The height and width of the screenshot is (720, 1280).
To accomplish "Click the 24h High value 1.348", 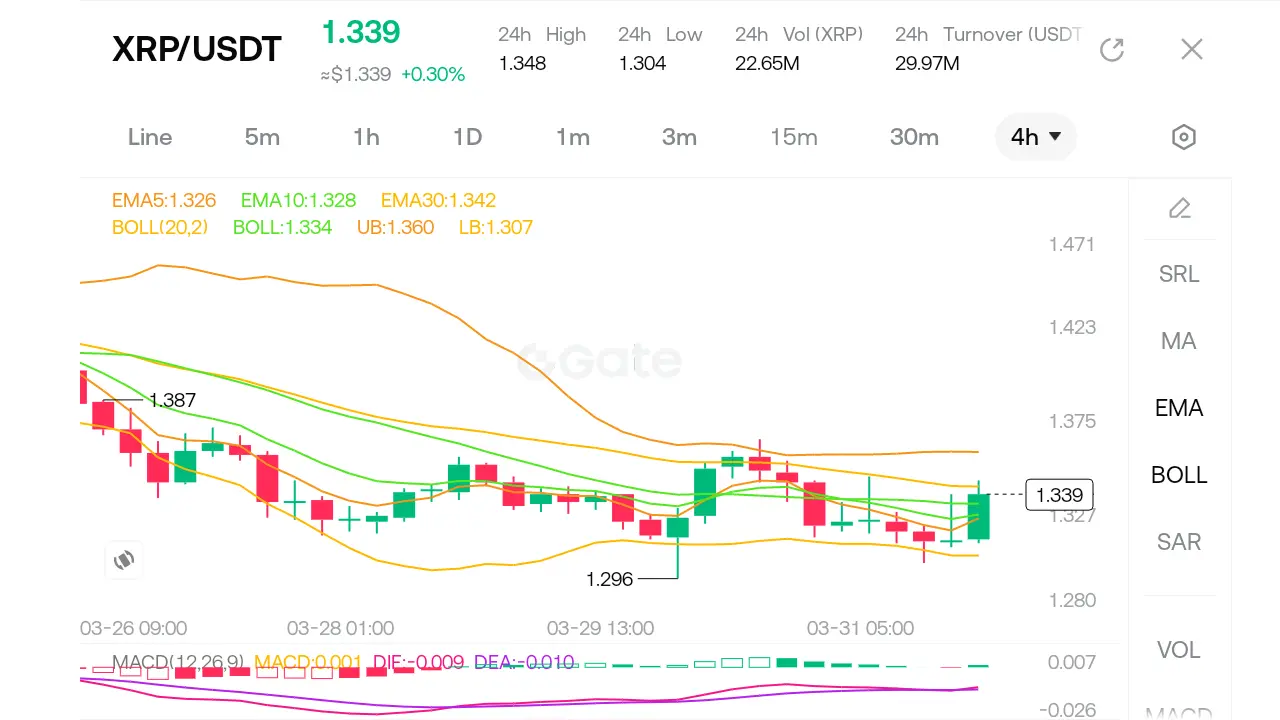I will 522,64.
